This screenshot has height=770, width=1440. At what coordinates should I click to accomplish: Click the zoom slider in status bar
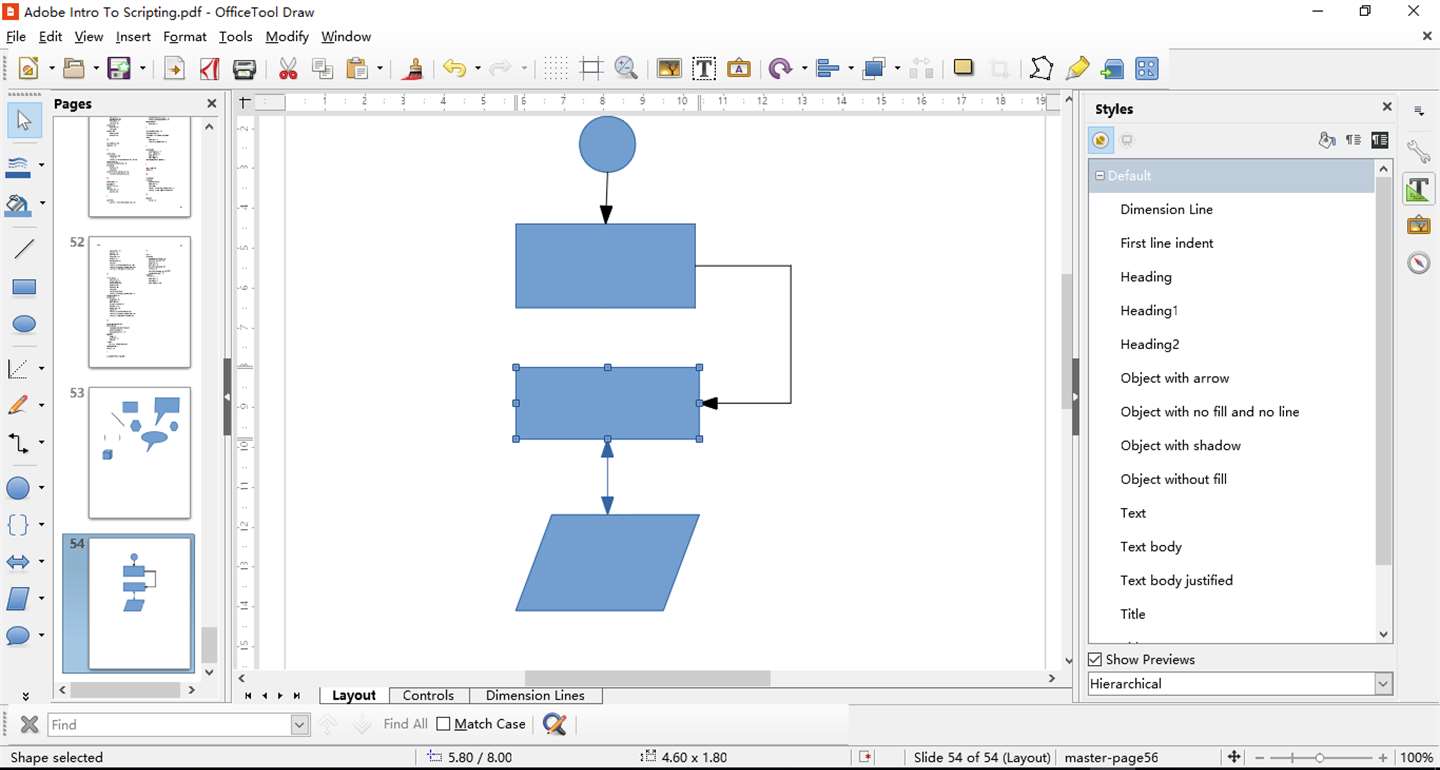[1320, 758]
